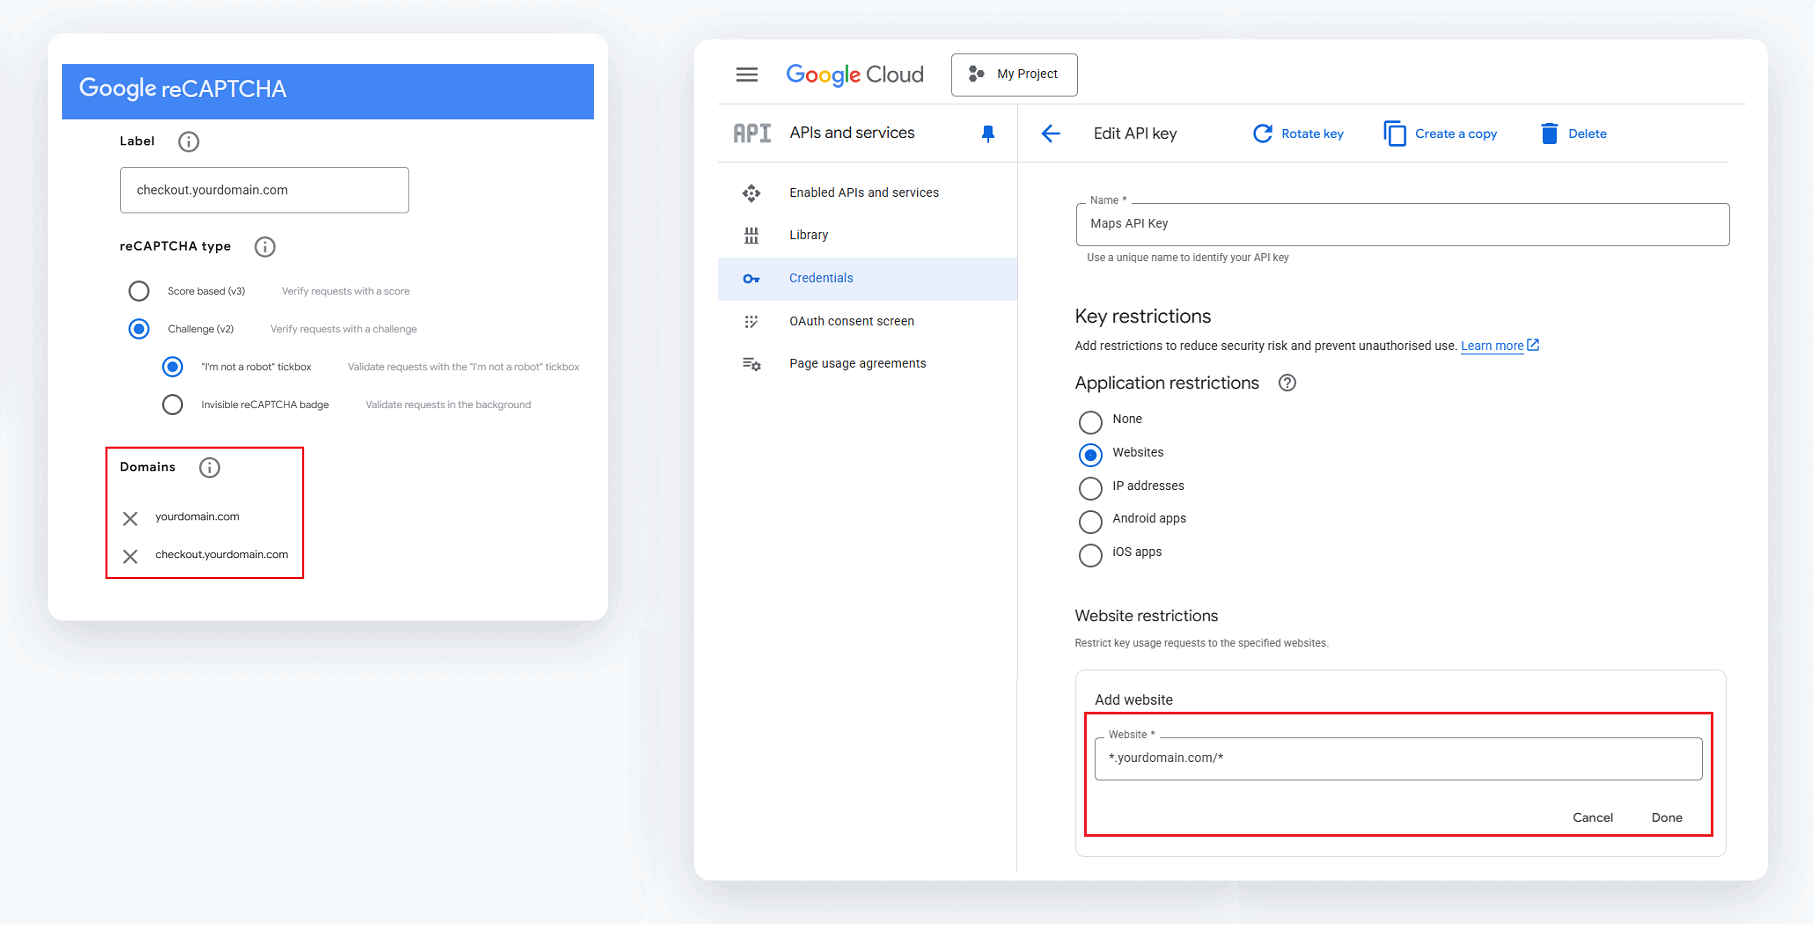Click the Website input field
This screenshot has width=1816, height=925.
(x=1398, y=759)
